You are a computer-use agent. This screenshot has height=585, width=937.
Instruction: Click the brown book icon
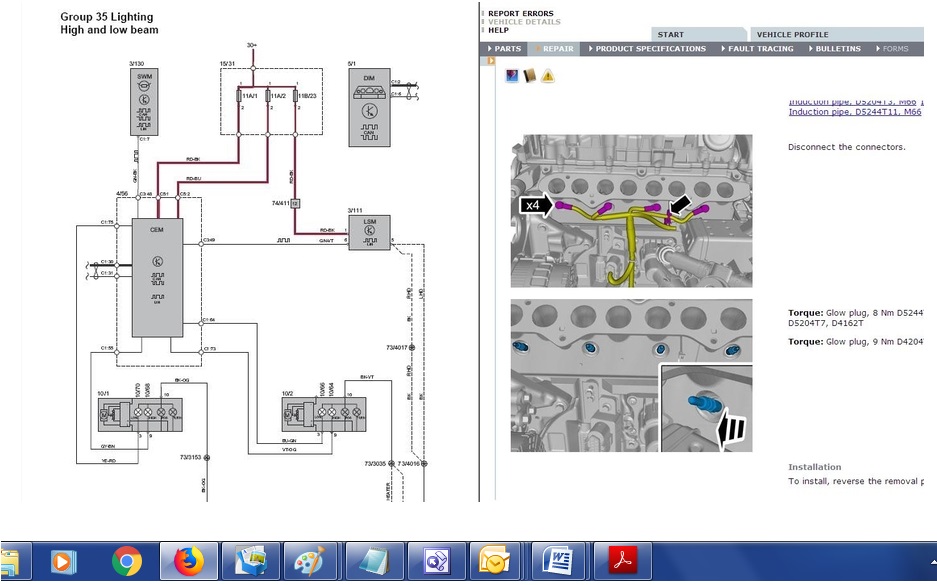[x=529, y=76]
